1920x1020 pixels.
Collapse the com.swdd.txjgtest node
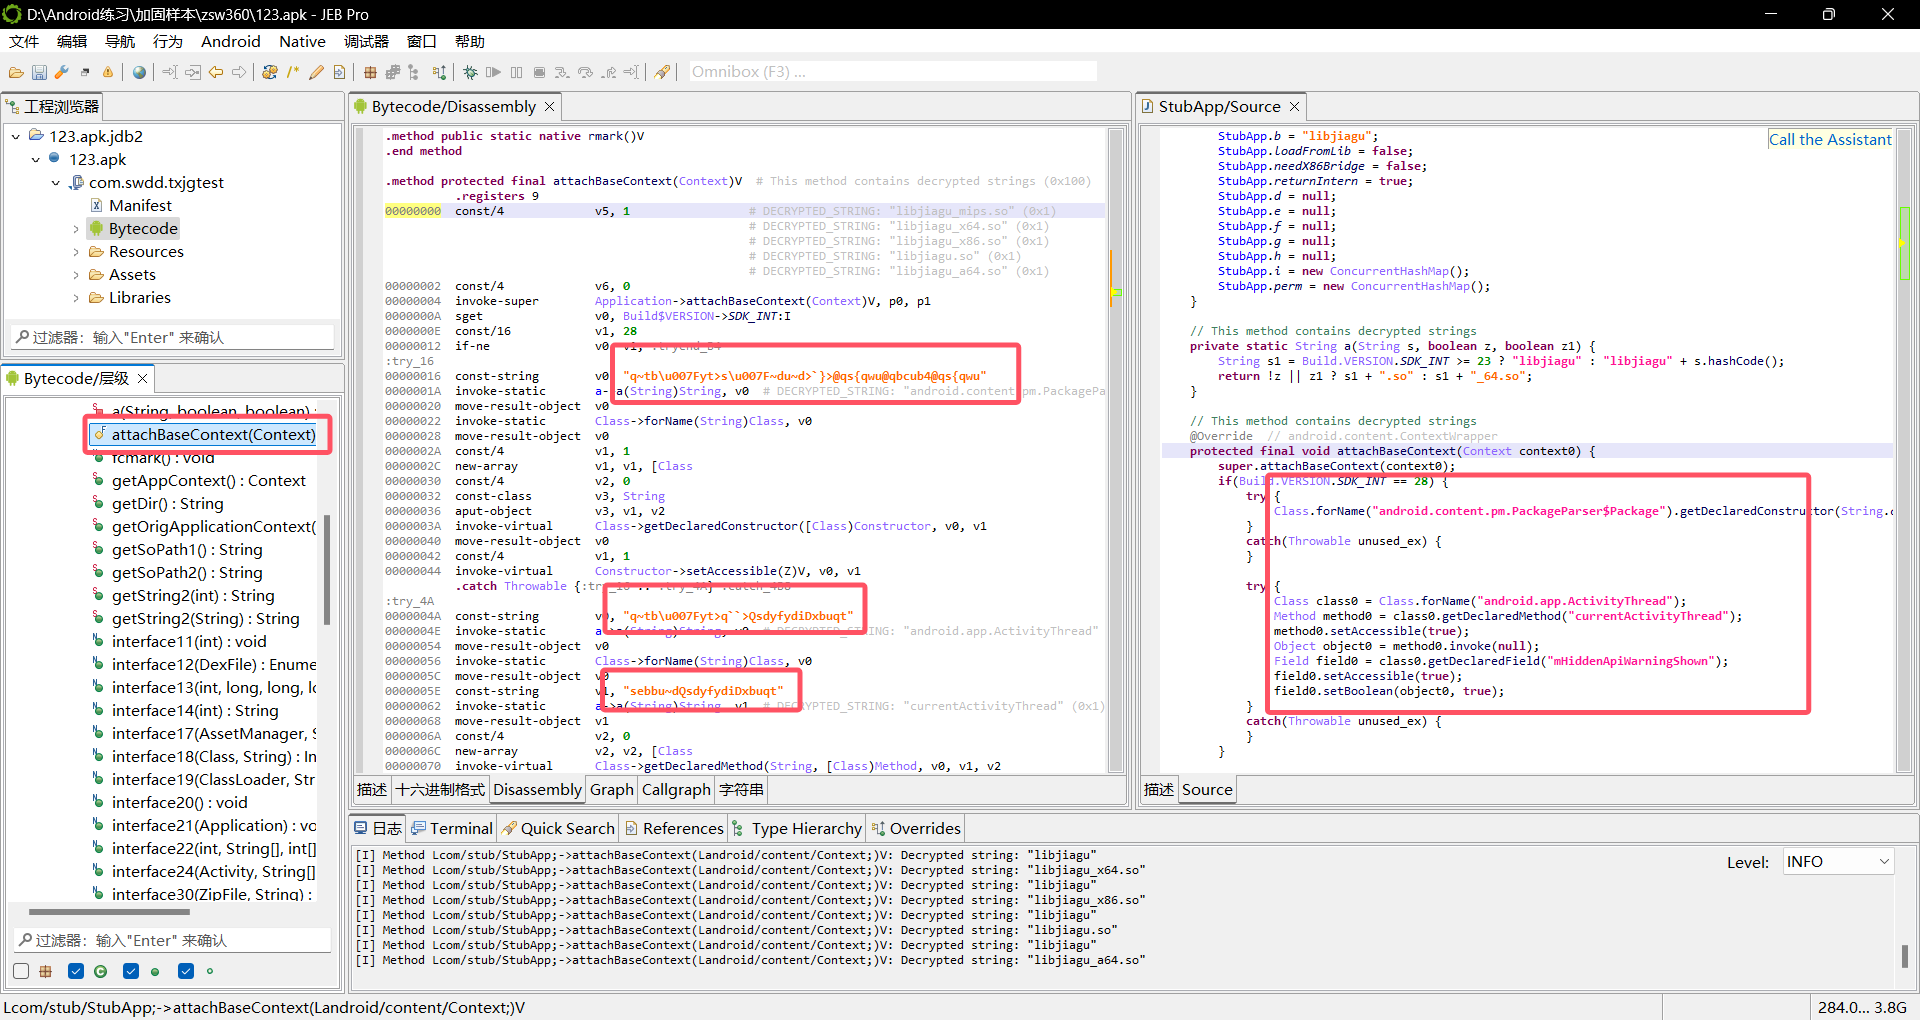(x=56, y=182)
